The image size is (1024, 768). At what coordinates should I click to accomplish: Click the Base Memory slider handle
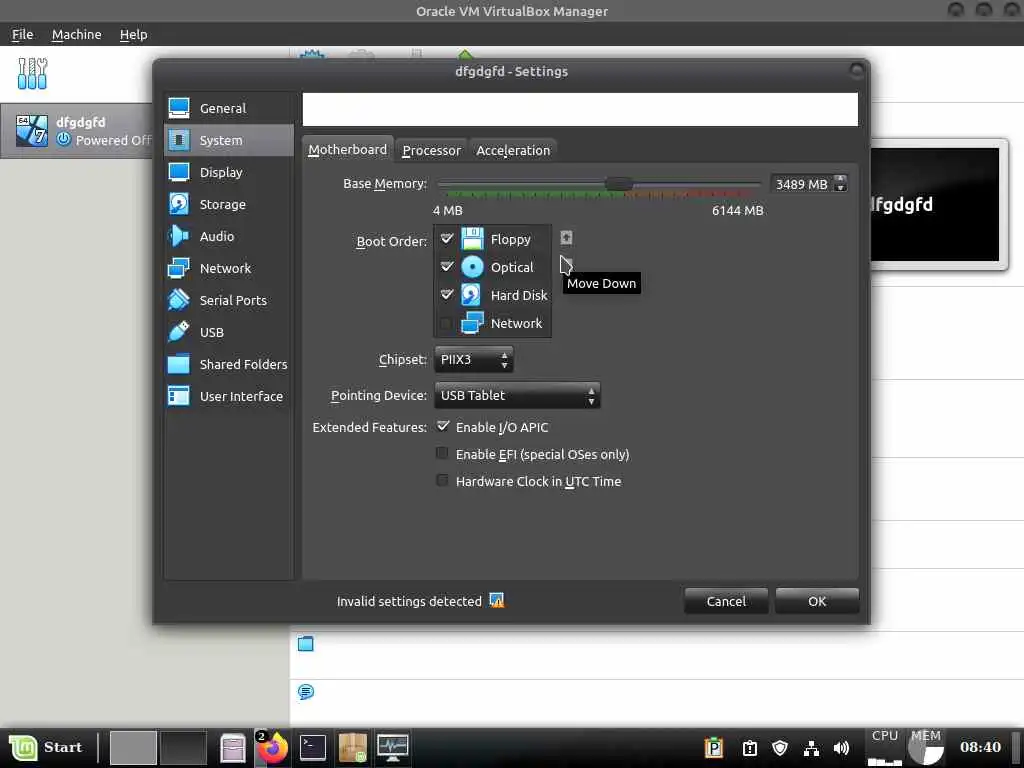coord(618,184)
